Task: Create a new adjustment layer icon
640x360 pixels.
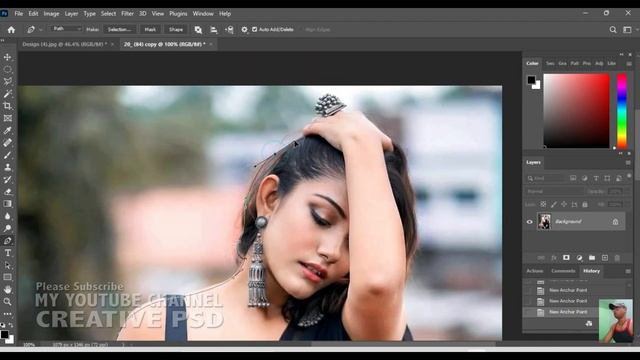Action: (x=579, y=258)
